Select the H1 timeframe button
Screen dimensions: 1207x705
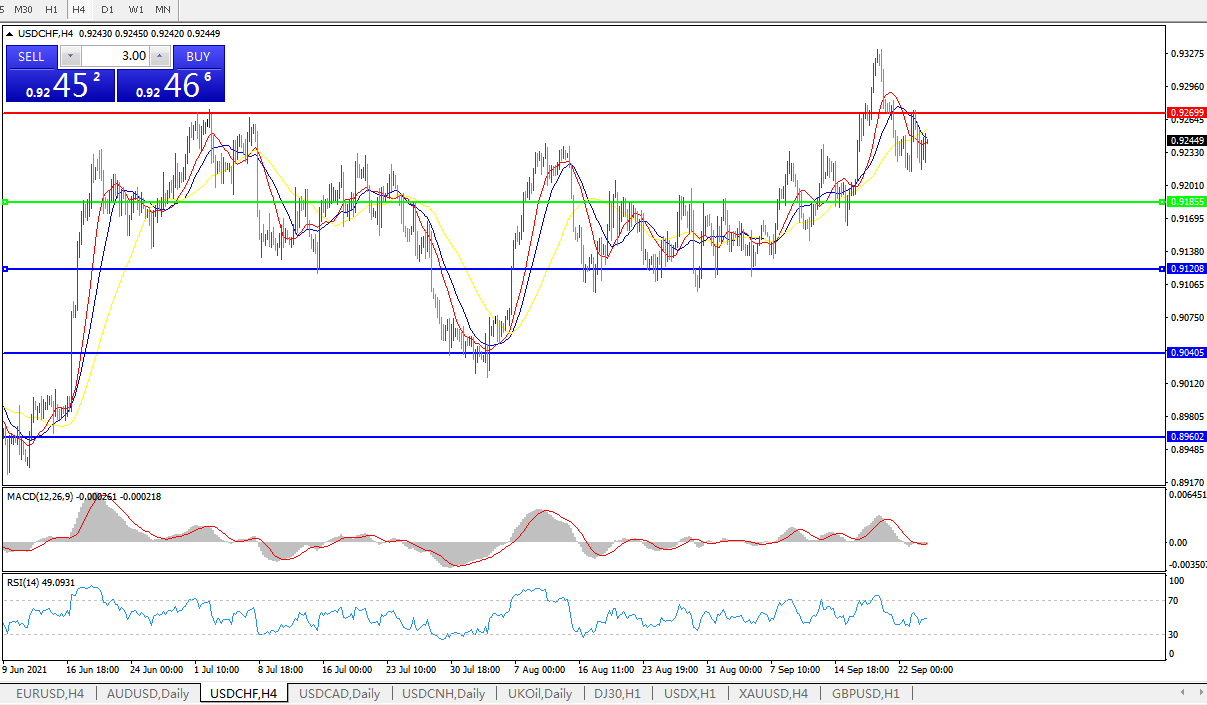51,9
